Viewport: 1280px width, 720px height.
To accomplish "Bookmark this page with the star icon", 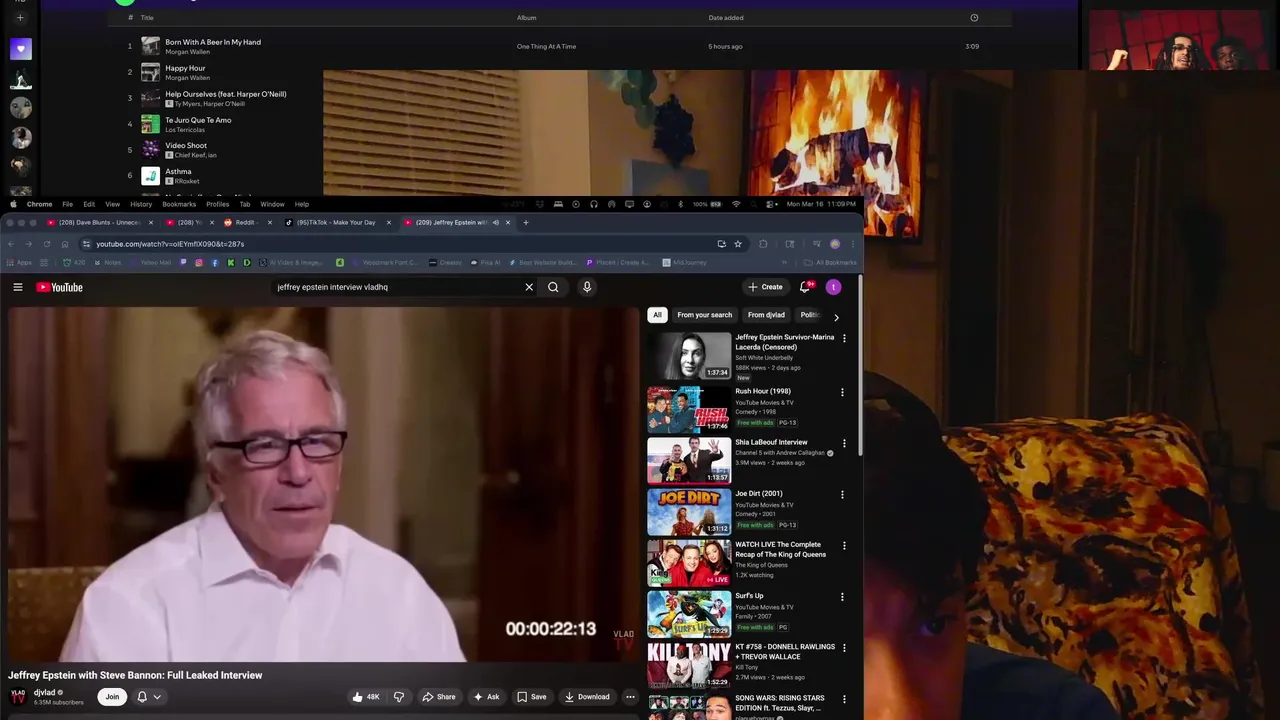I will coord(738,244).
